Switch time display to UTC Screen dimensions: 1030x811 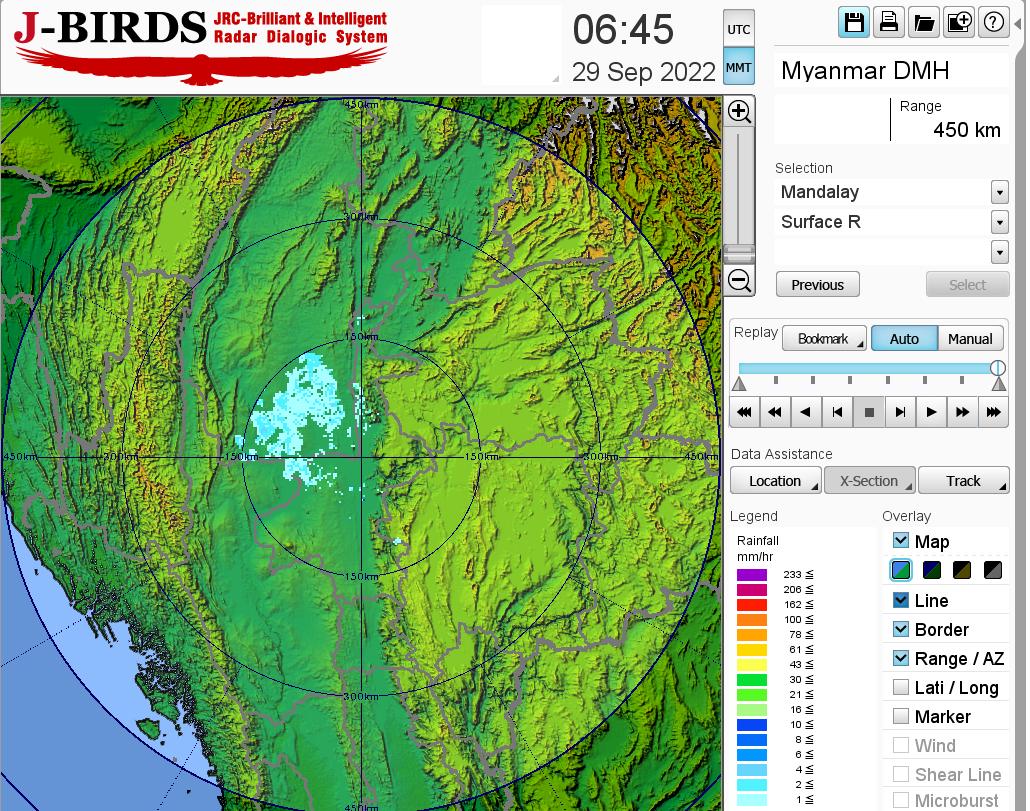click(738, 30)
